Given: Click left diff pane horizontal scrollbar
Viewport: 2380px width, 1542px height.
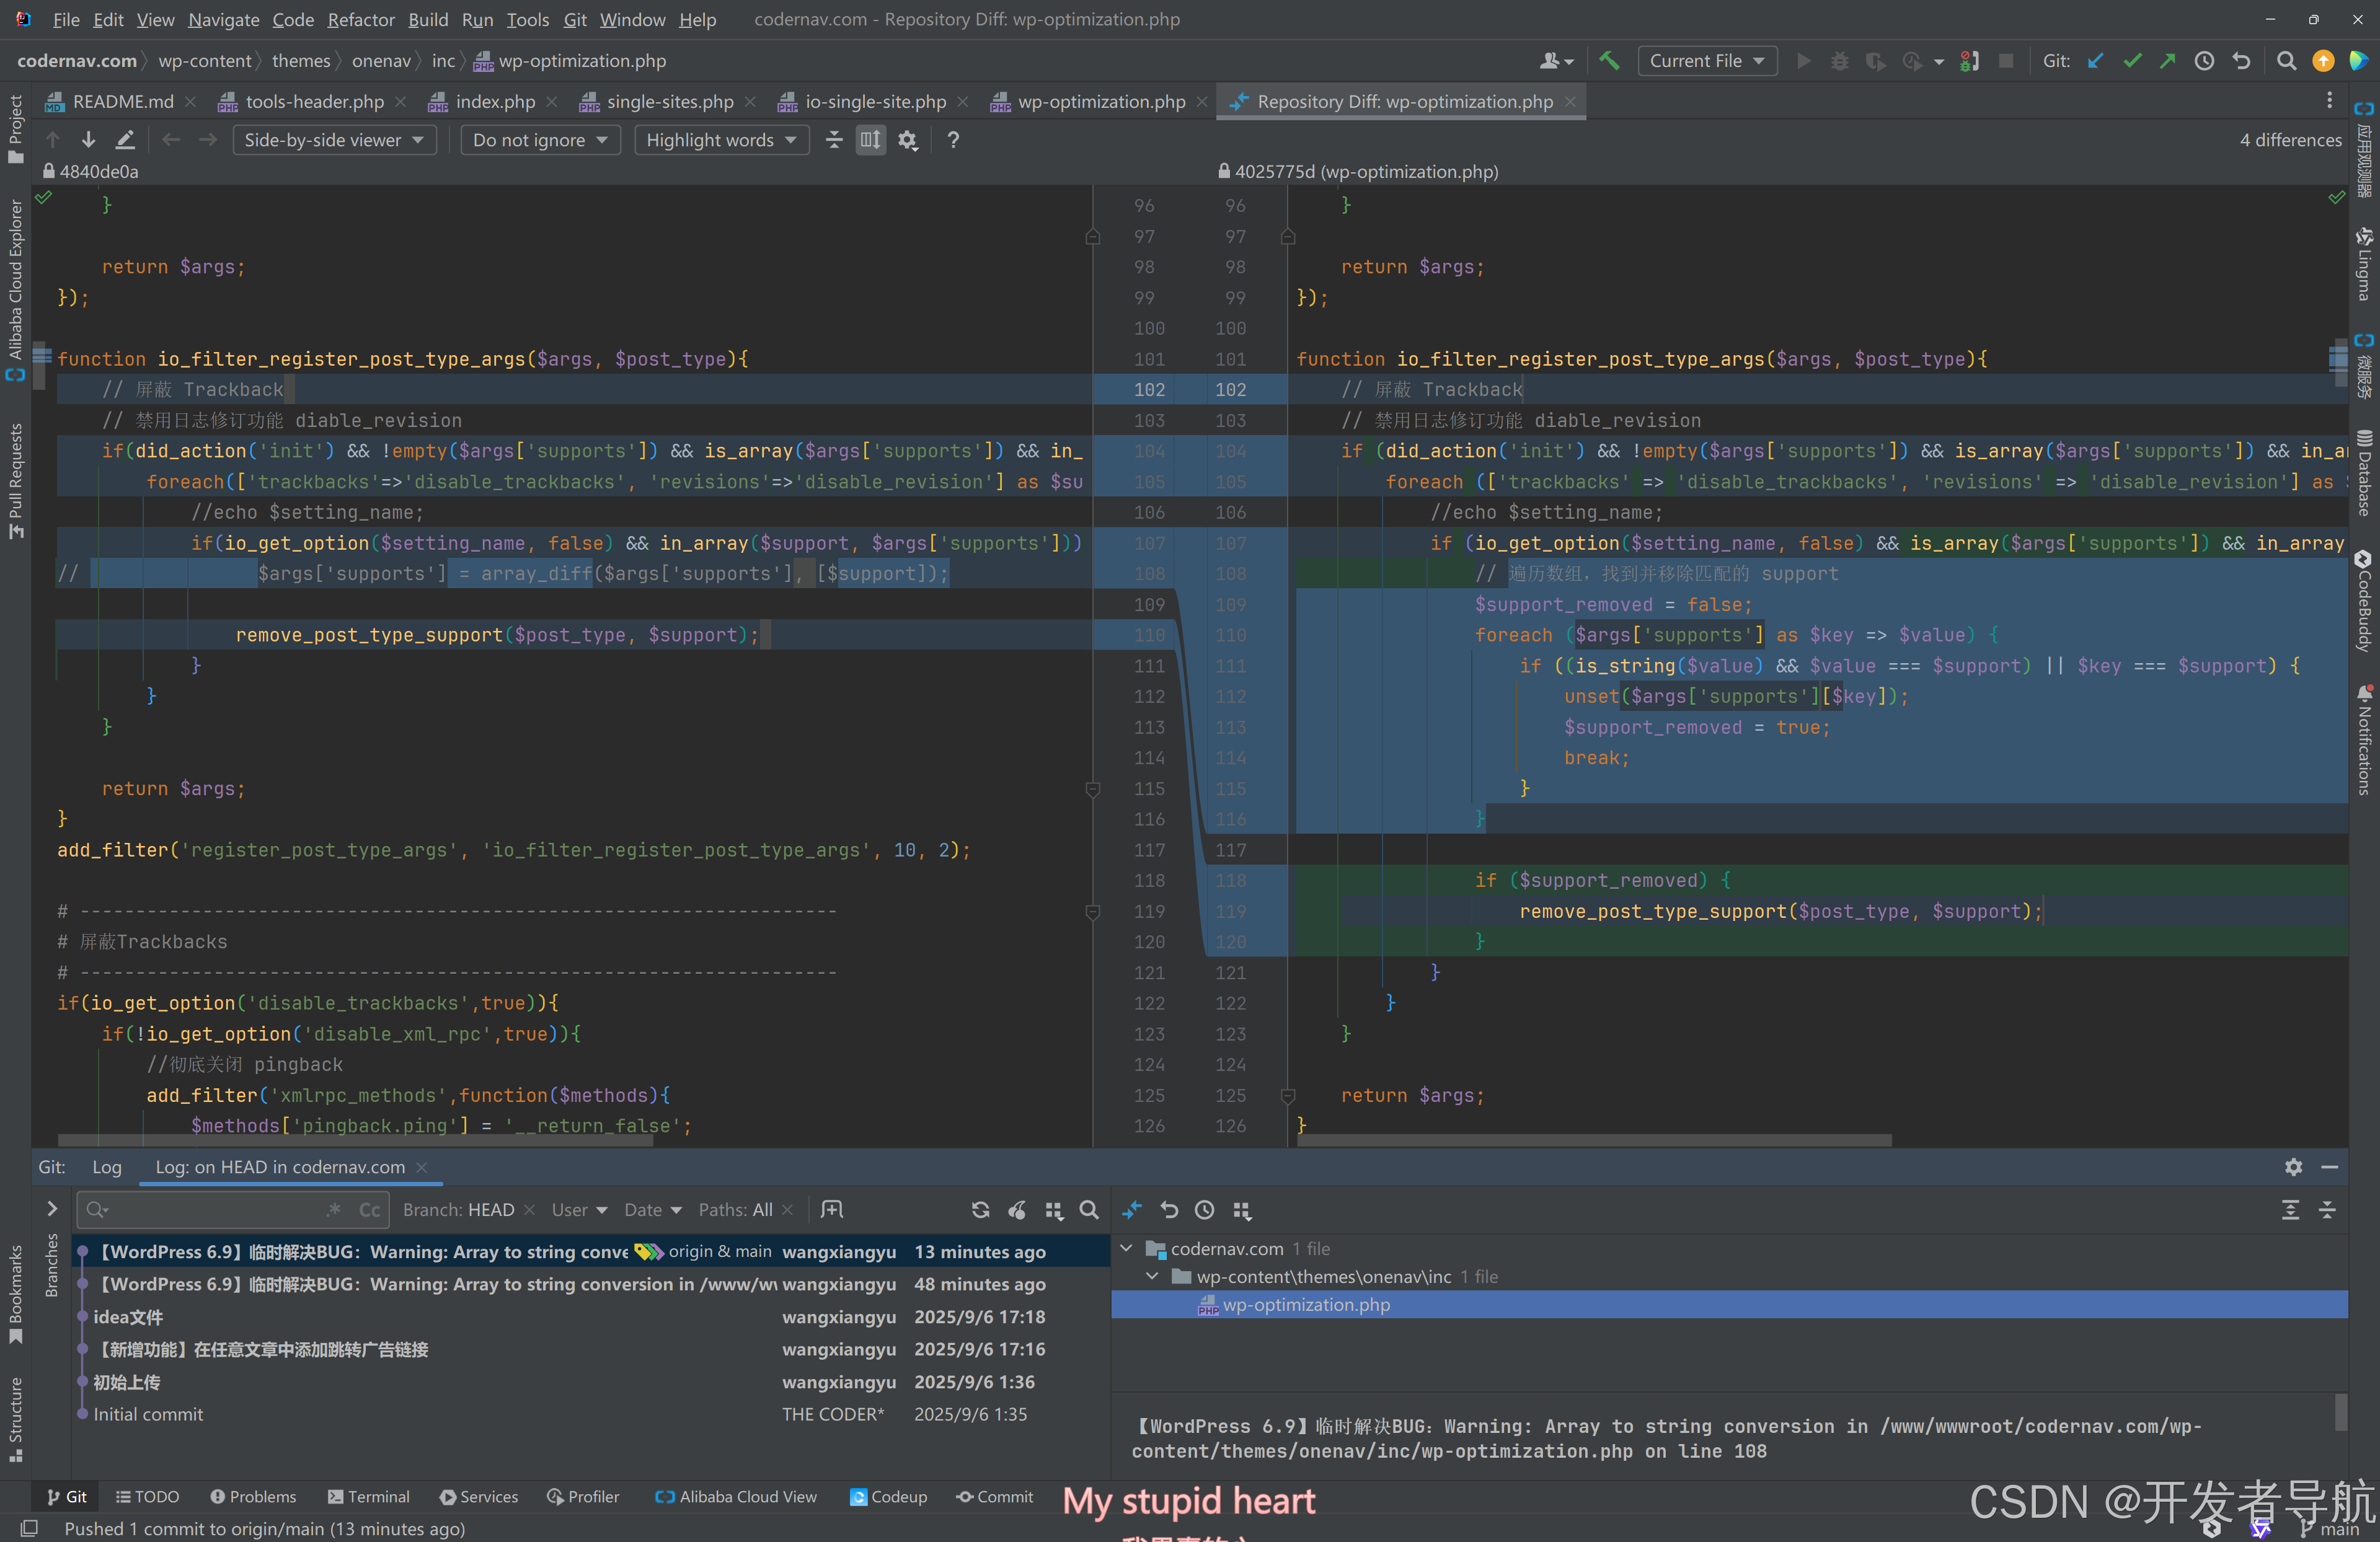Looking at the screenshot, I should tap(355, 1140).
